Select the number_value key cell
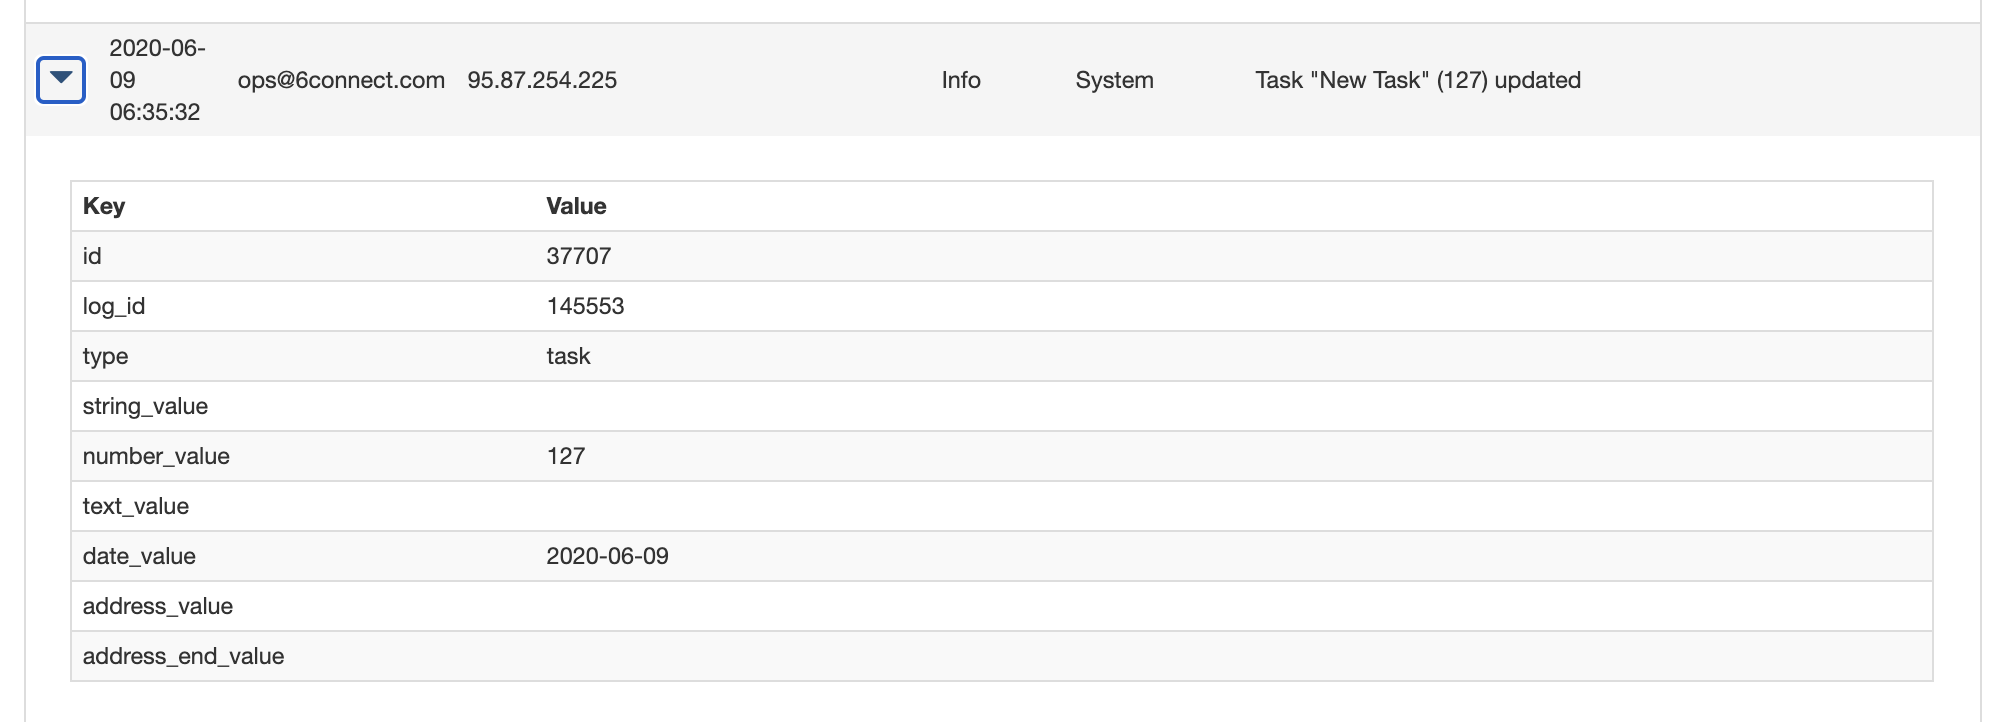 click(156, 456)
